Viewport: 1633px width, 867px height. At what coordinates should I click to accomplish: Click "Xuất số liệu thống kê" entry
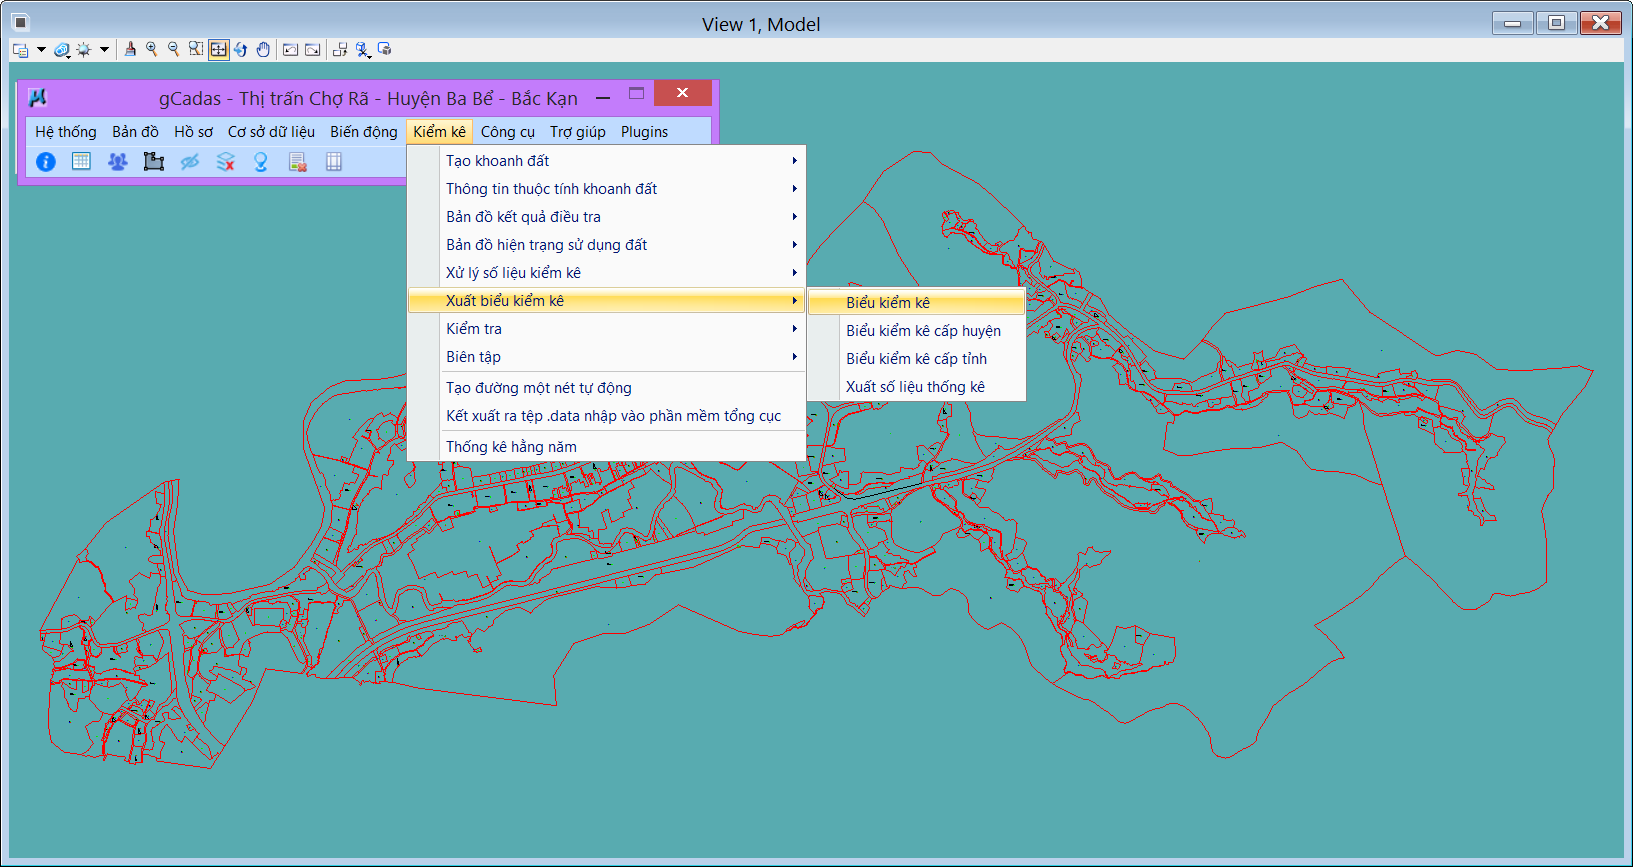[915, 387]
